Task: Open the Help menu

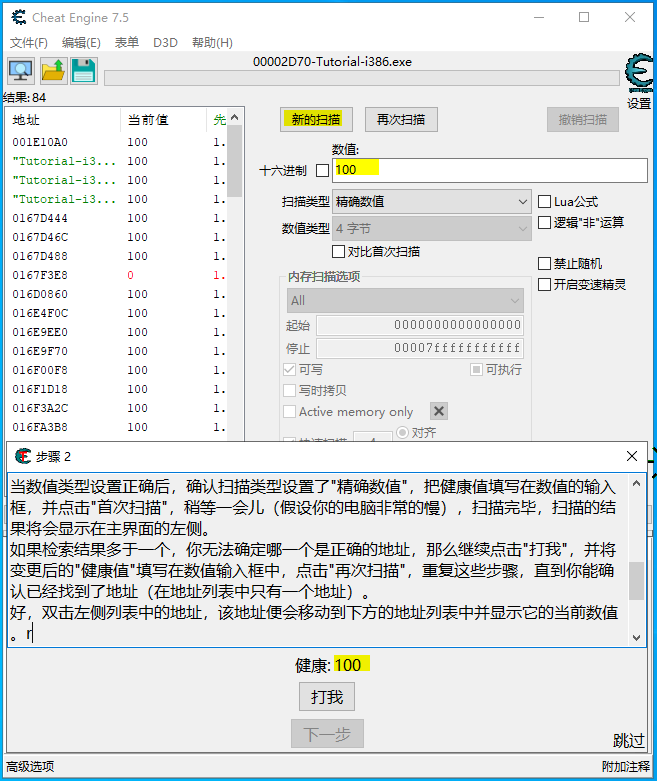Action: [212, 43]
